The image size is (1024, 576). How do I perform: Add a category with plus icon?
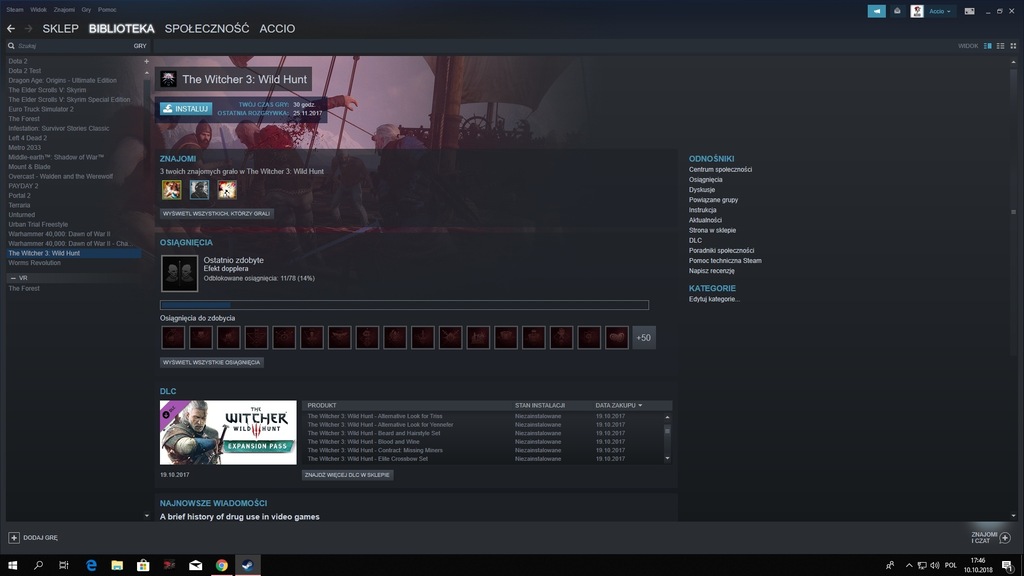[x=146, y=61]
